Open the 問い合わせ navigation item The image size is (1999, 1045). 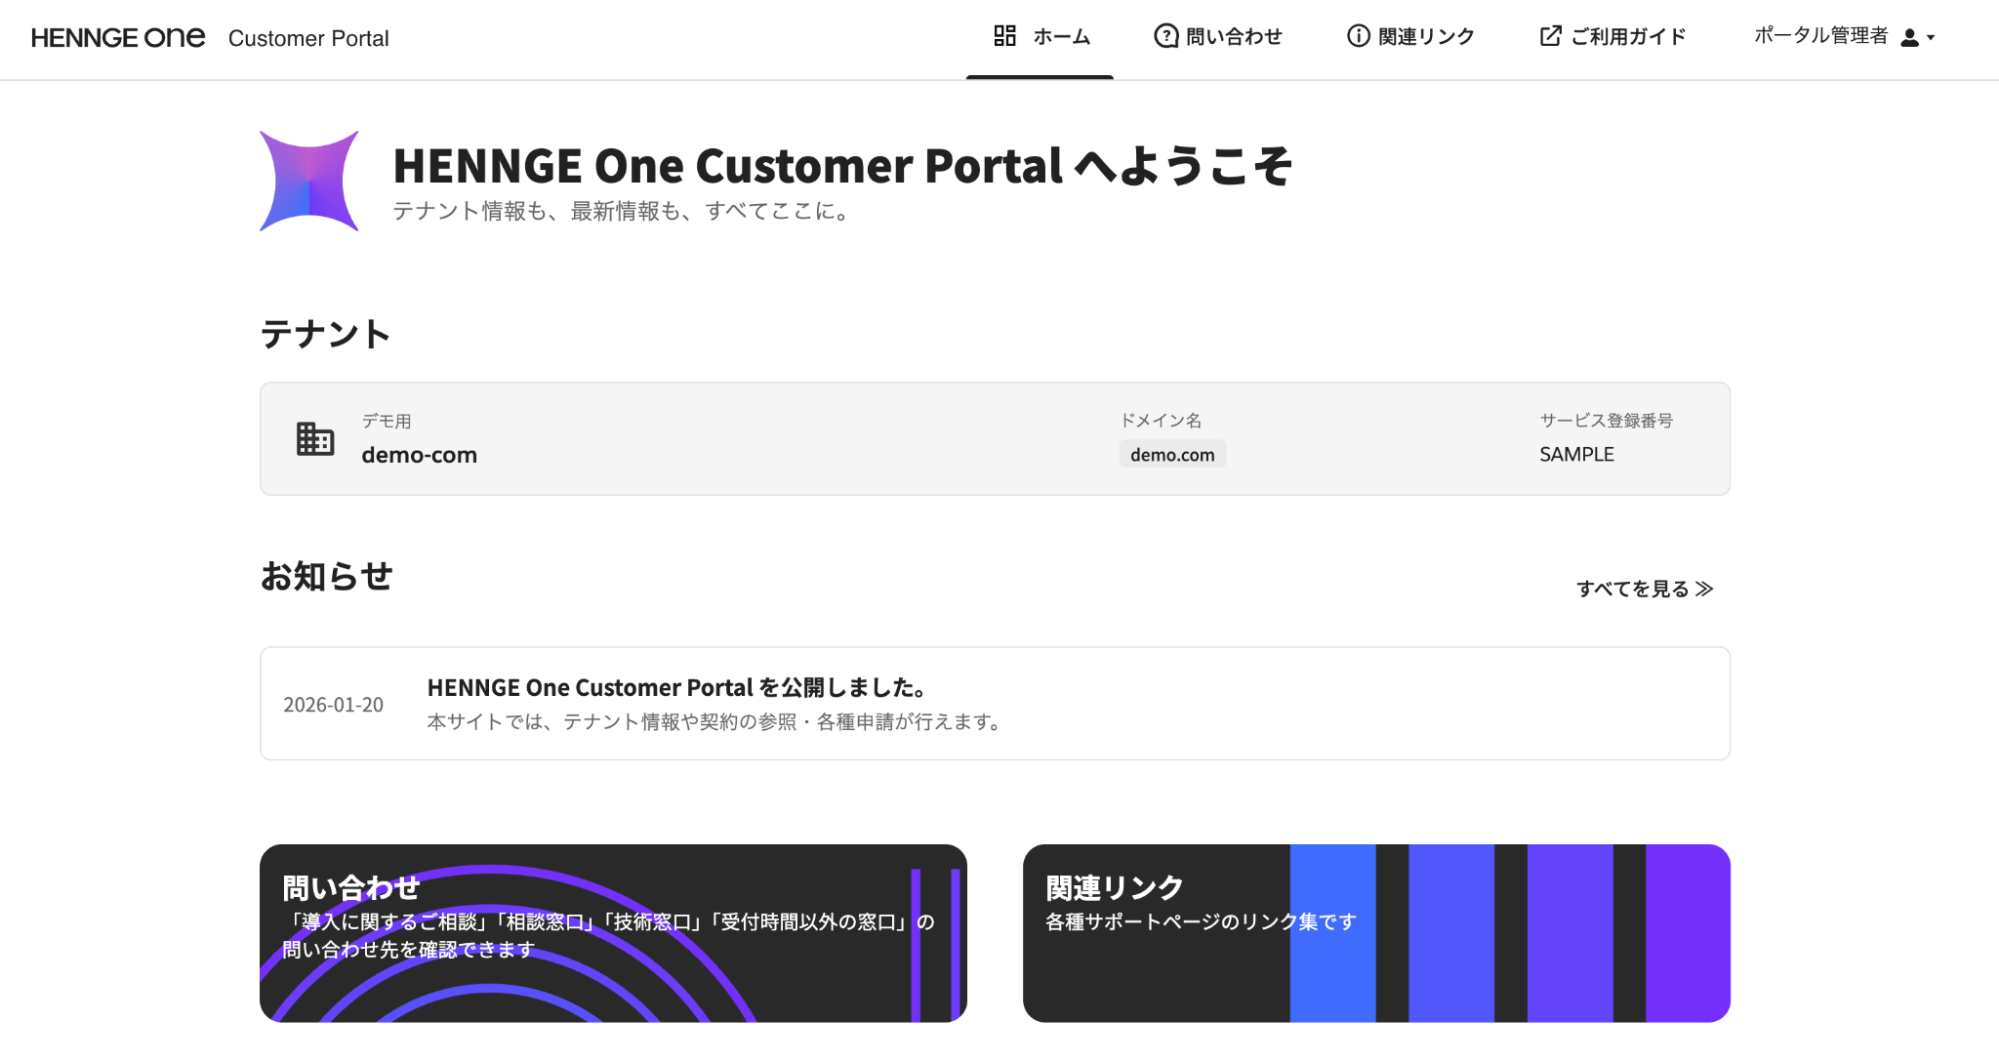coord(1218,37)
